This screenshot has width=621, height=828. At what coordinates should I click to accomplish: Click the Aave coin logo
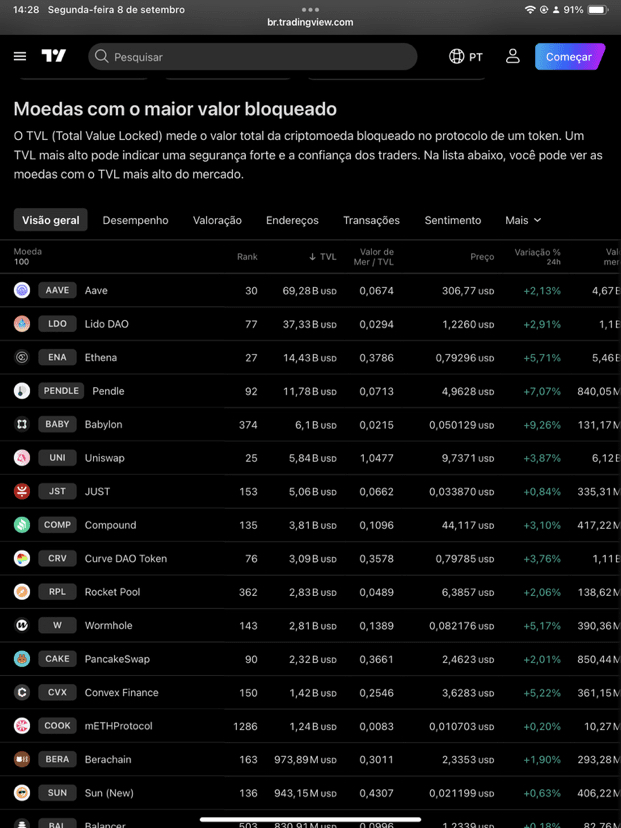tap(22, 290)
